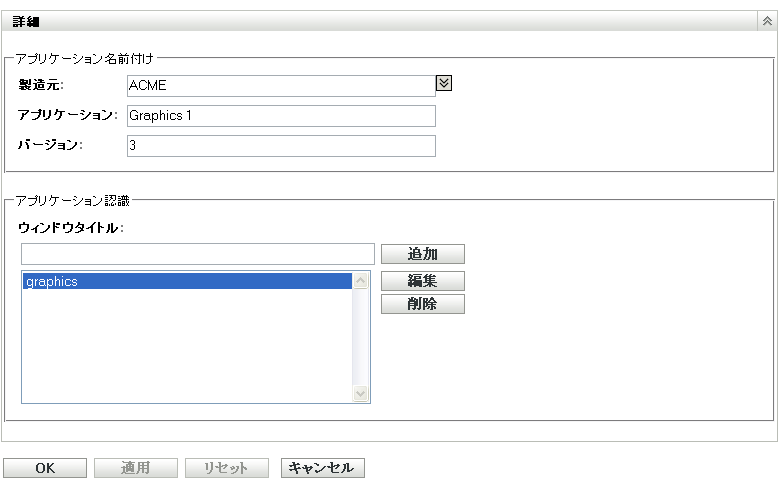The image size is (784, 481).
Task: Click the list scrollbar down arrow
Action: point(361,394)
